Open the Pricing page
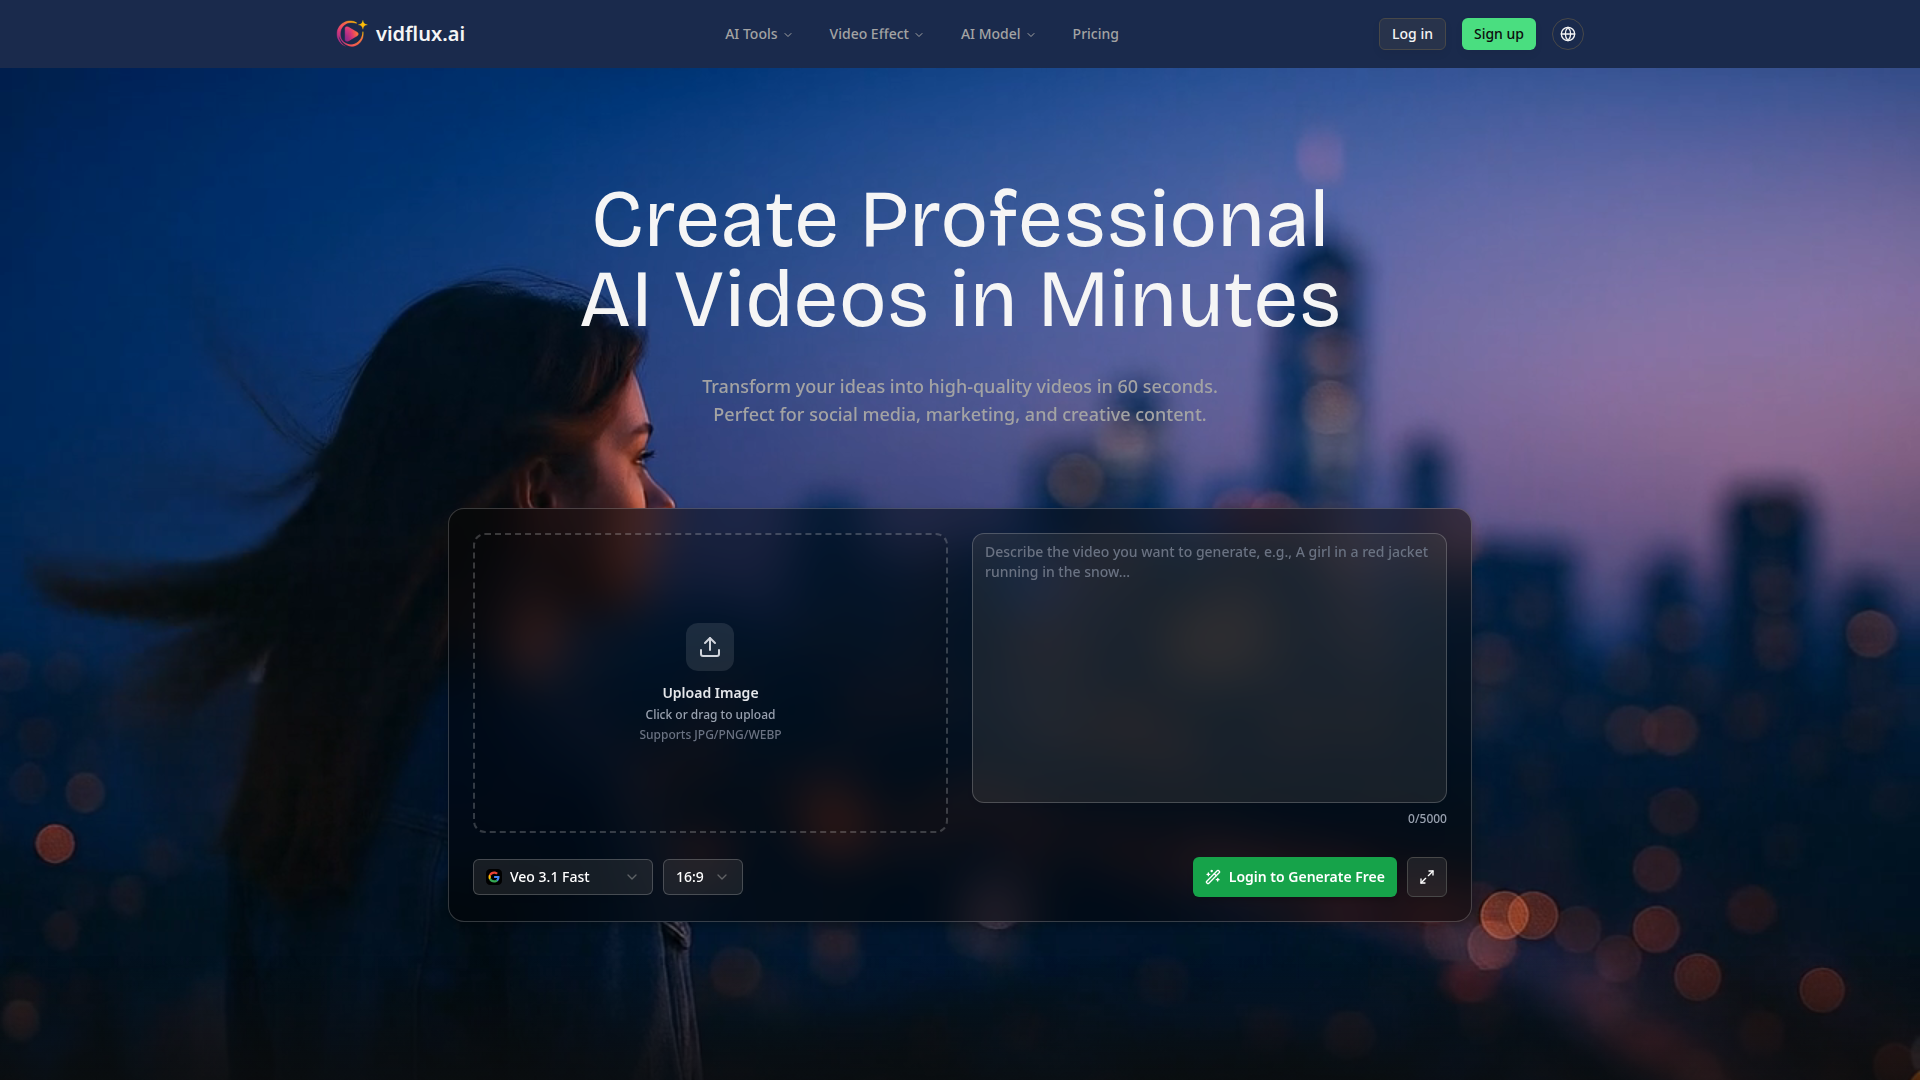This screenshot has height=1080, width=1920. point(1095,34)
